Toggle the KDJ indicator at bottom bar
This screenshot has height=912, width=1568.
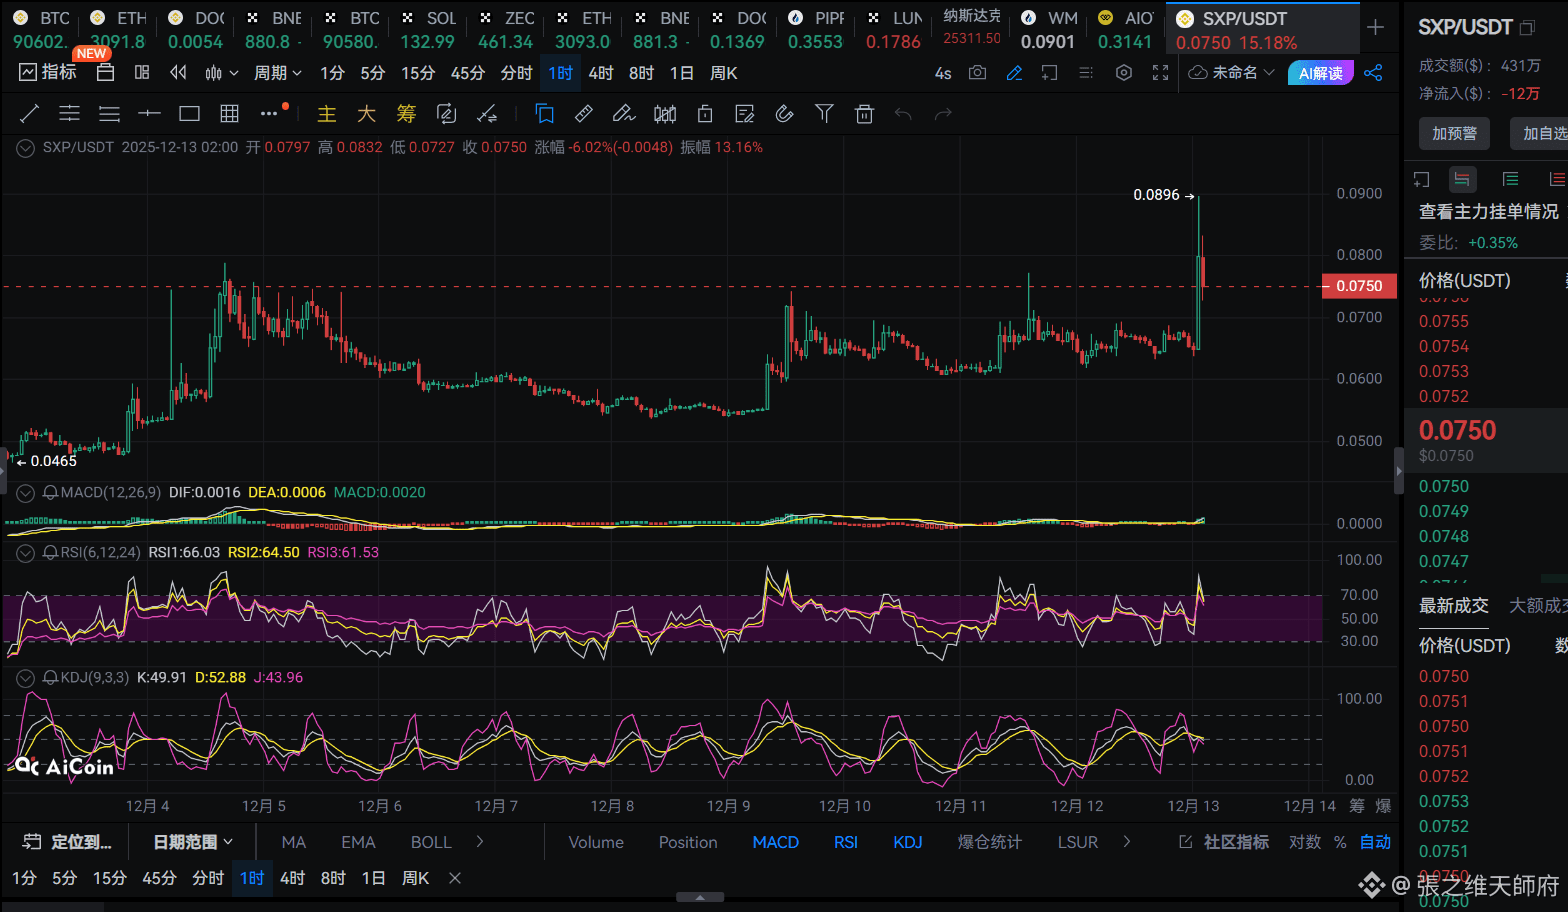907,842
